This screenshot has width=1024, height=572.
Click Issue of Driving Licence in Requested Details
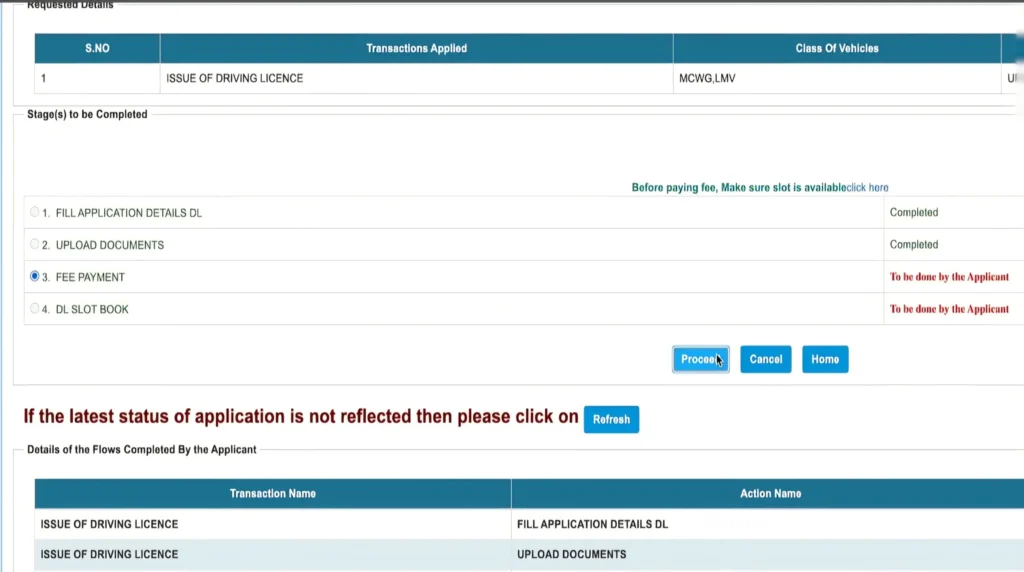235,78
